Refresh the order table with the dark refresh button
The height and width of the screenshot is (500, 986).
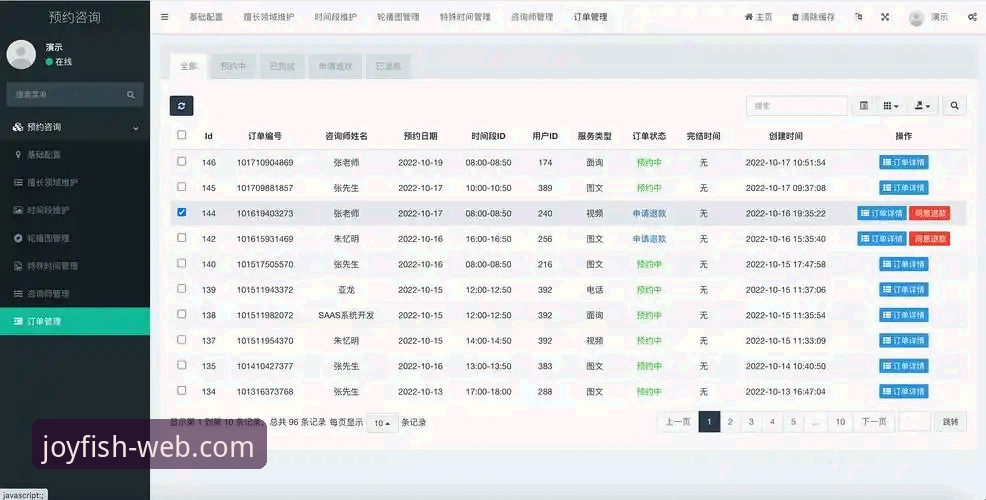(181, 106)
